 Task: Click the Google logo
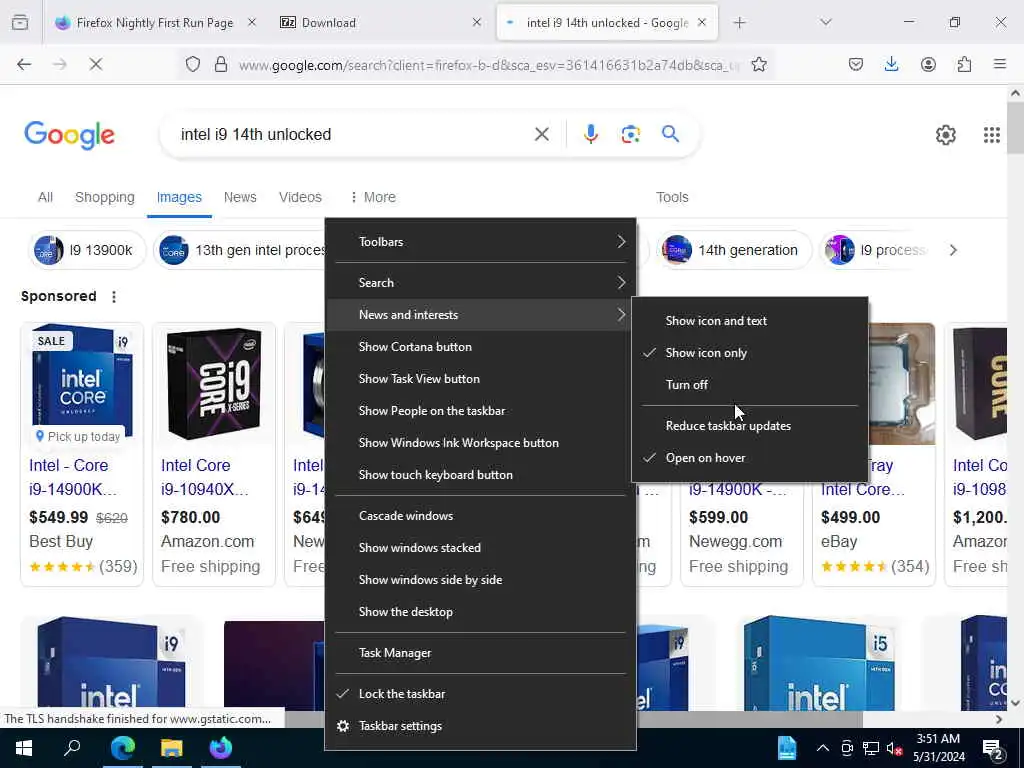69,135
